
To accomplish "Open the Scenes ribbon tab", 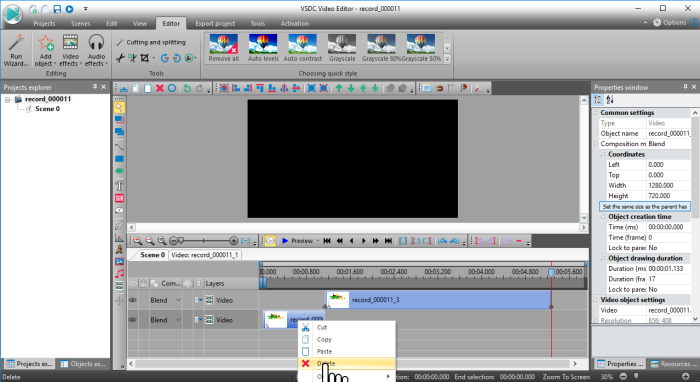I will tap(80, 24).
